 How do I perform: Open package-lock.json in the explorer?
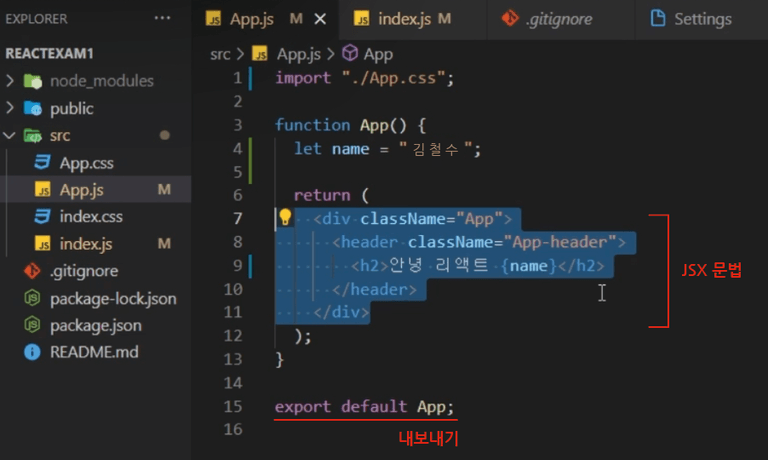[113, 298]
